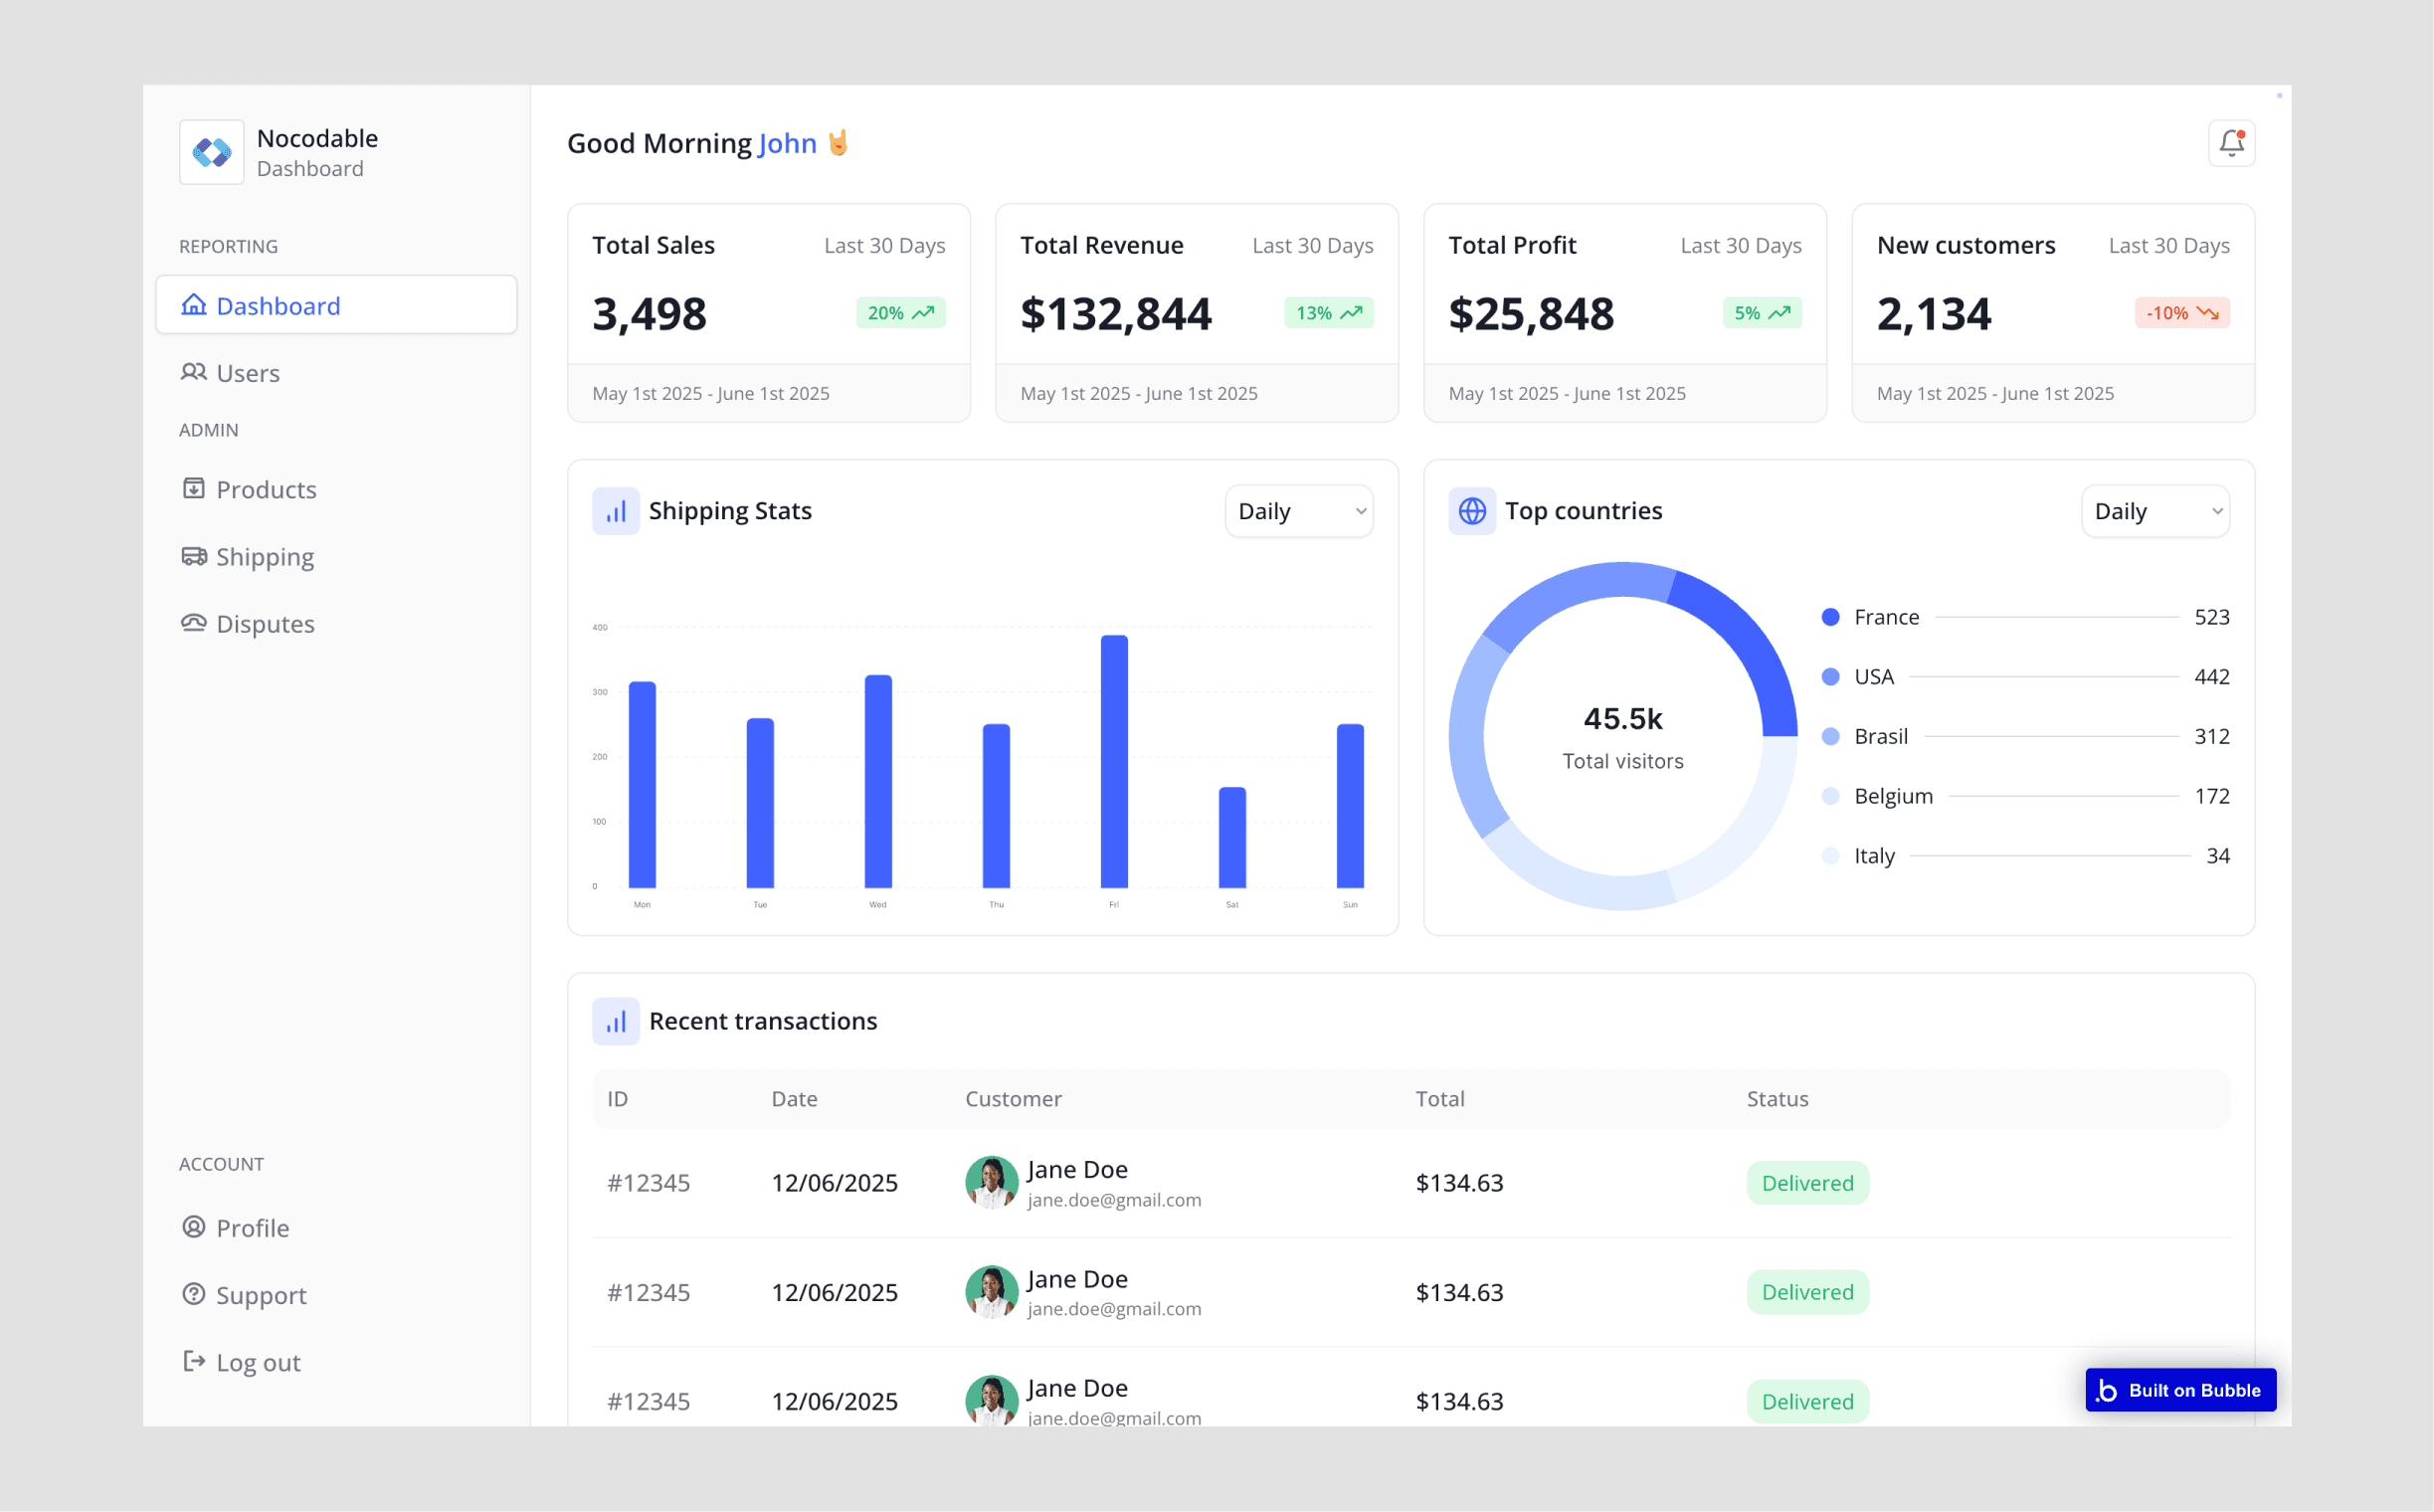Open the notifications bell icon
Viewport: 2434px width, 1512px height.
click(x=2231, y=143)
